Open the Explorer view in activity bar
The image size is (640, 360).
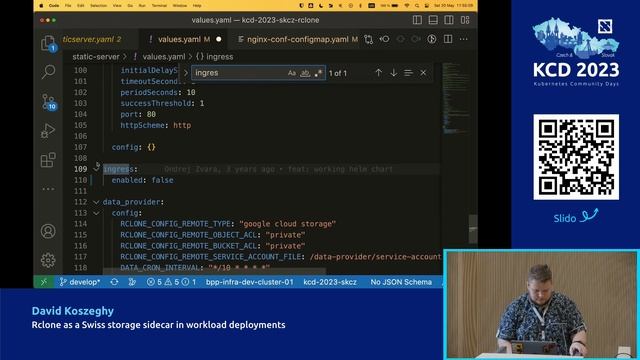(48, 43)
